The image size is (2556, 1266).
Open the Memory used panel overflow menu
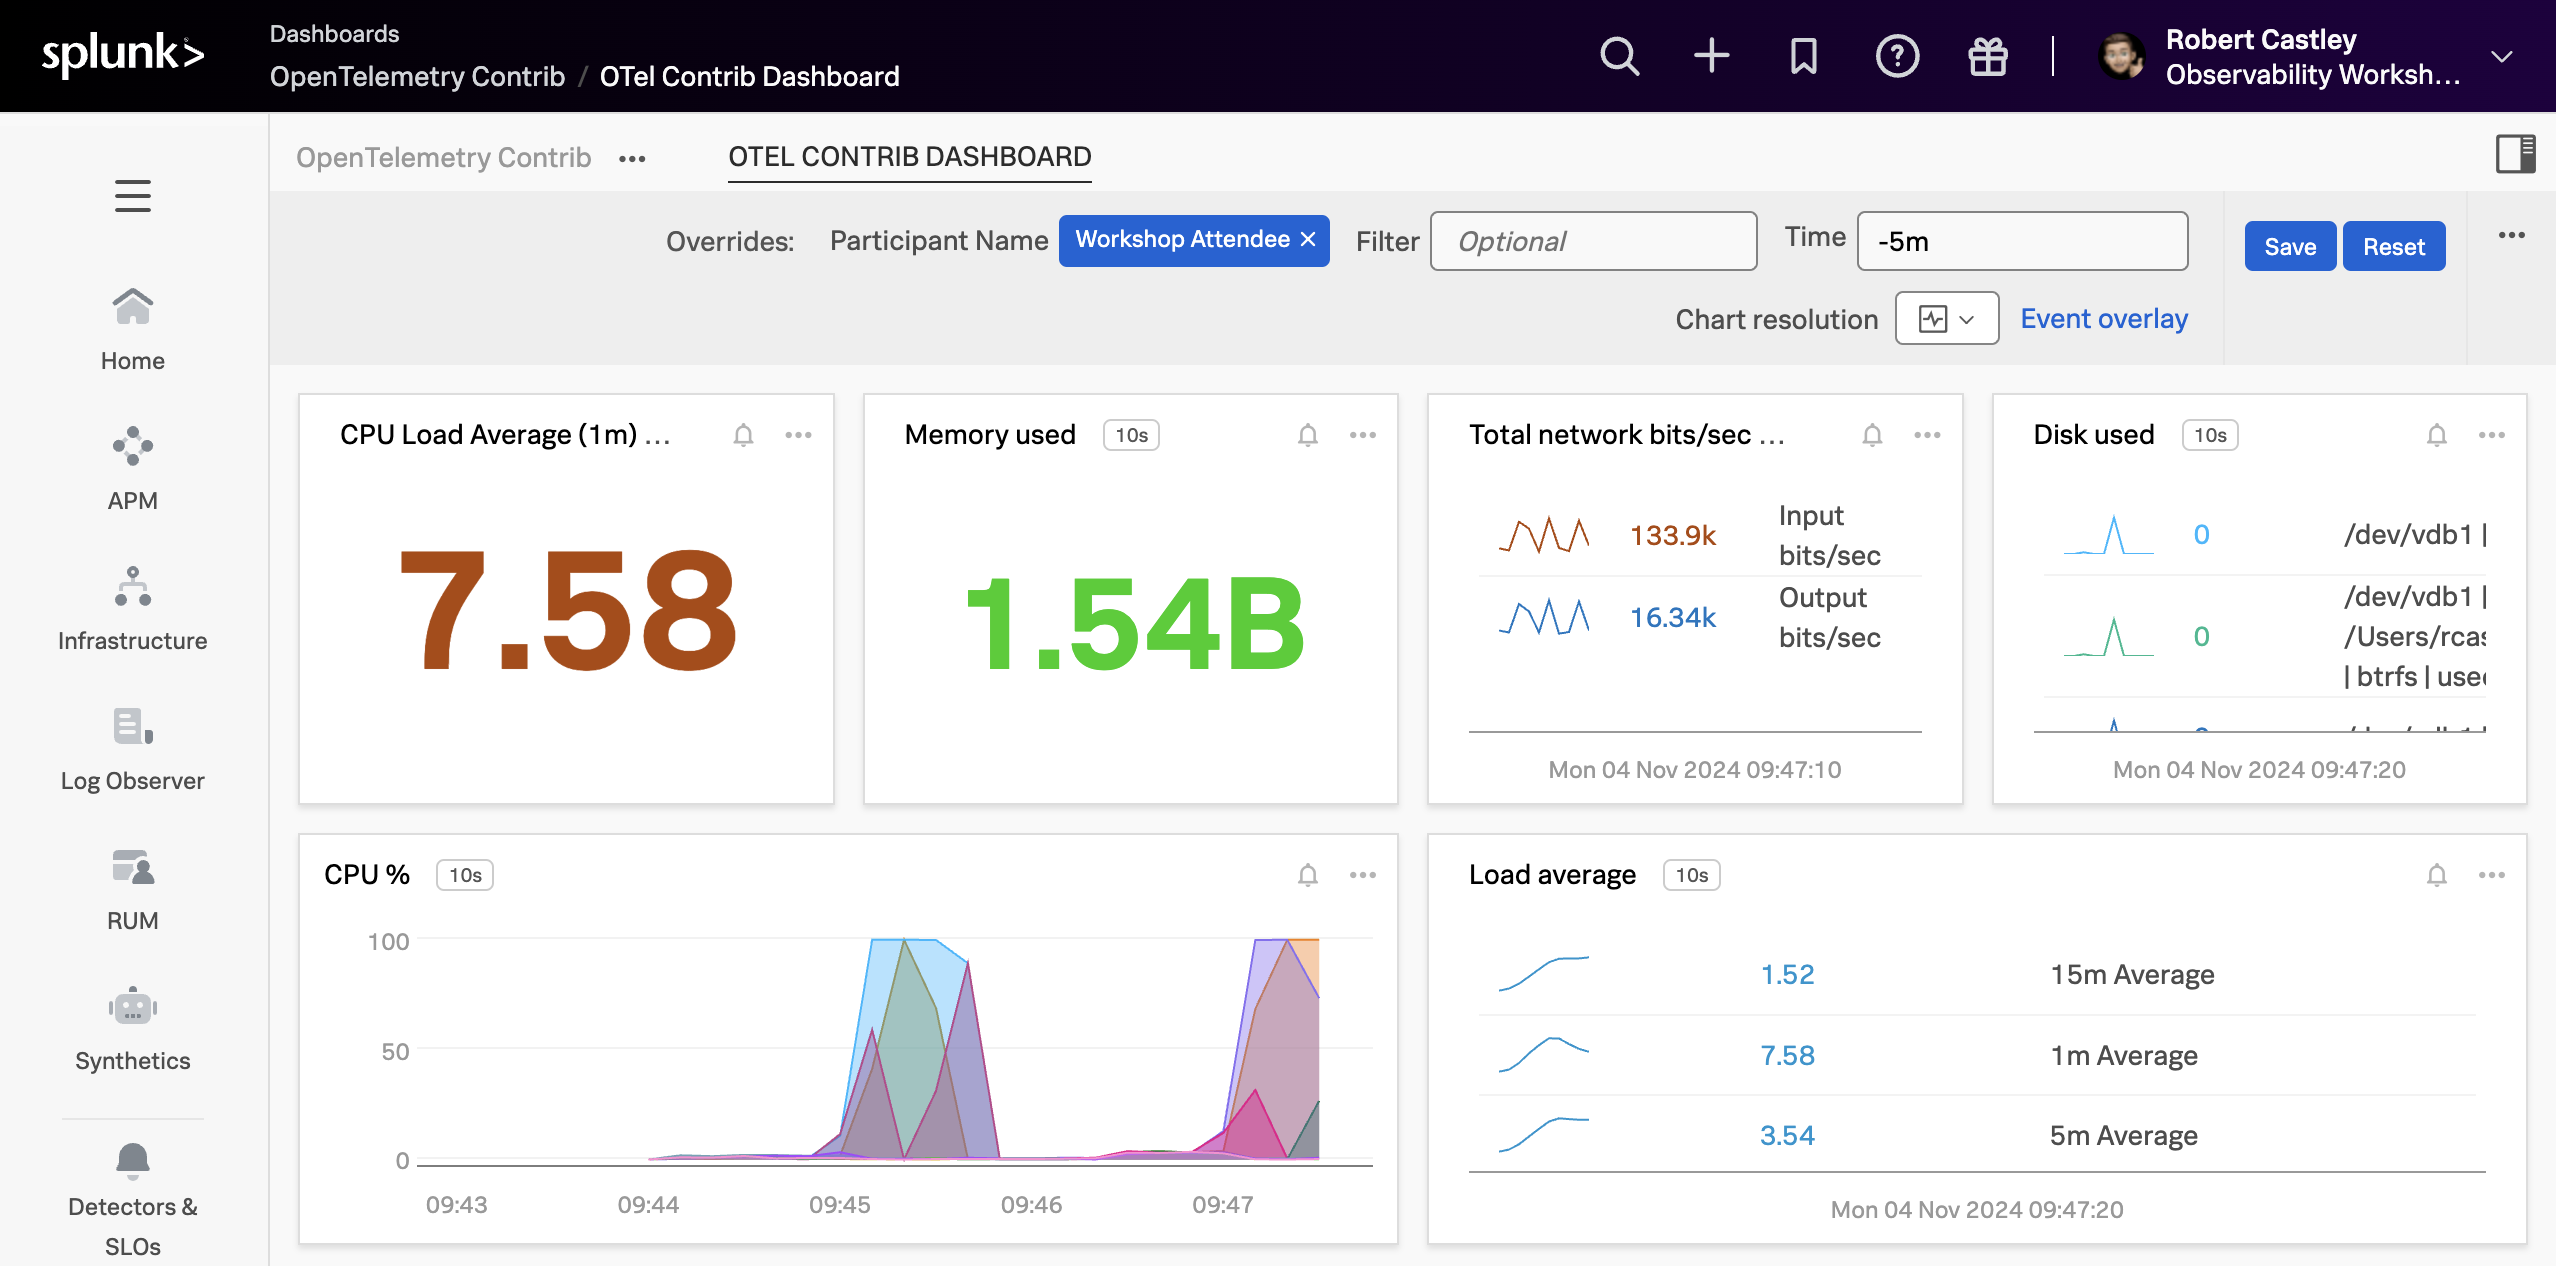pyautogui.click(x=1363, y=435)
